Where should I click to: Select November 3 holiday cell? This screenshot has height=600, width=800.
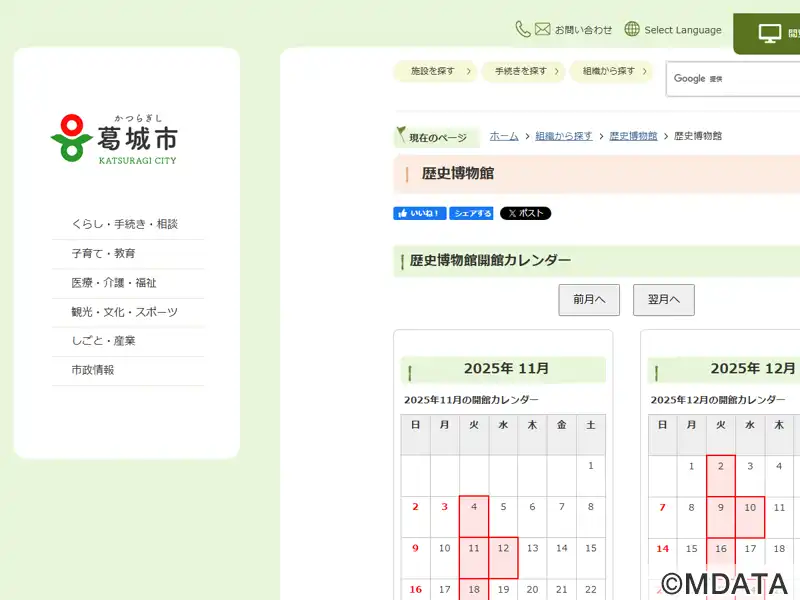click(444, 516)
